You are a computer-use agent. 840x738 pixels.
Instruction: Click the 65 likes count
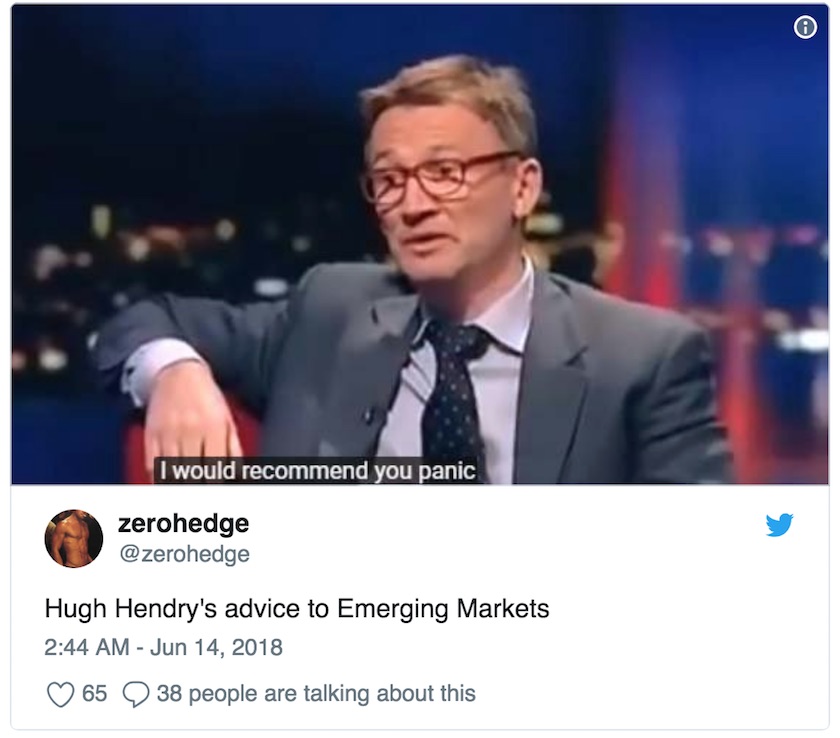click(x=94, y=694)
